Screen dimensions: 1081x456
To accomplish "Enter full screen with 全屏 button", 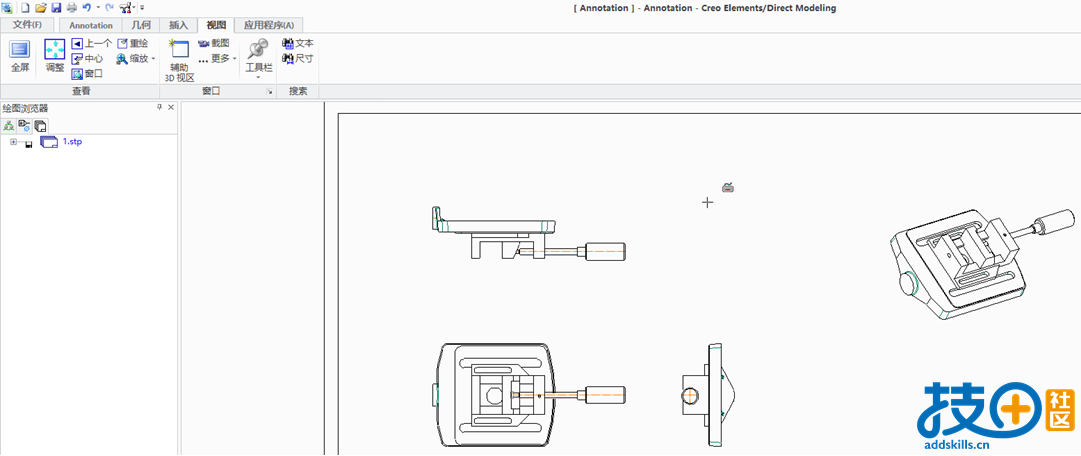I will coord(20,56).
